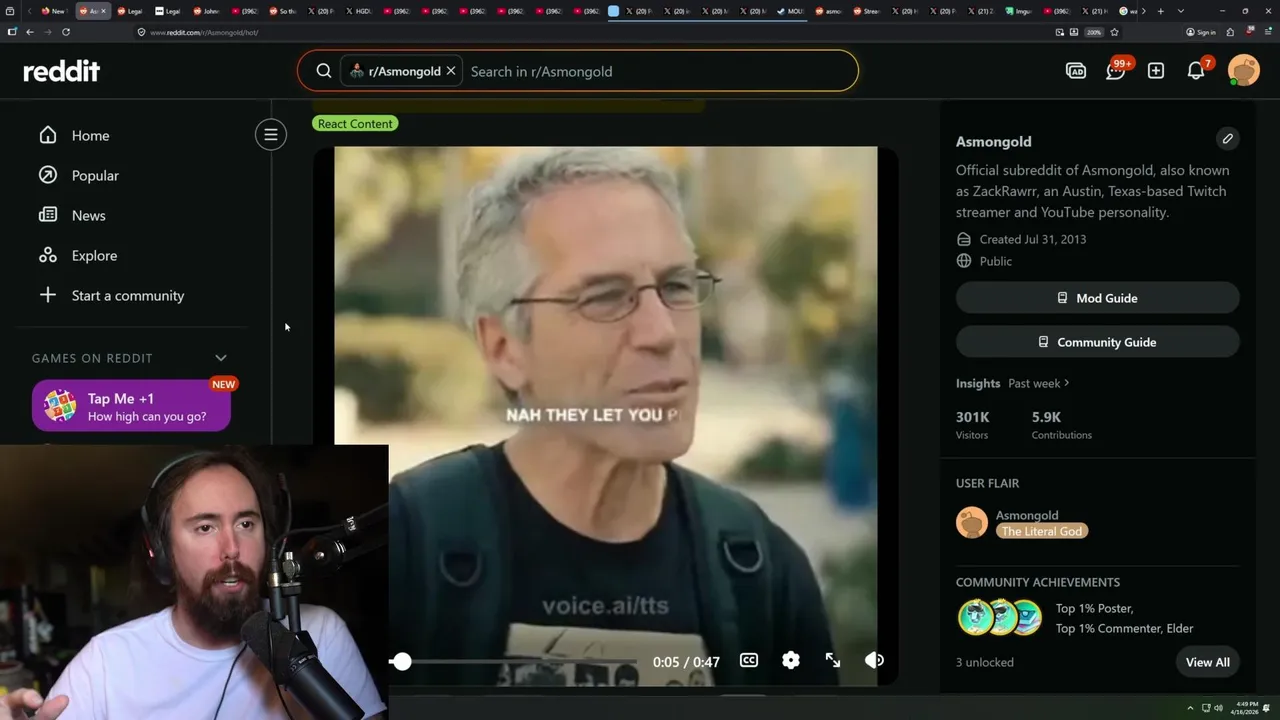Switch to the HGDU X tab
This screenshot has width=1280, height=720.
point(359,11)
